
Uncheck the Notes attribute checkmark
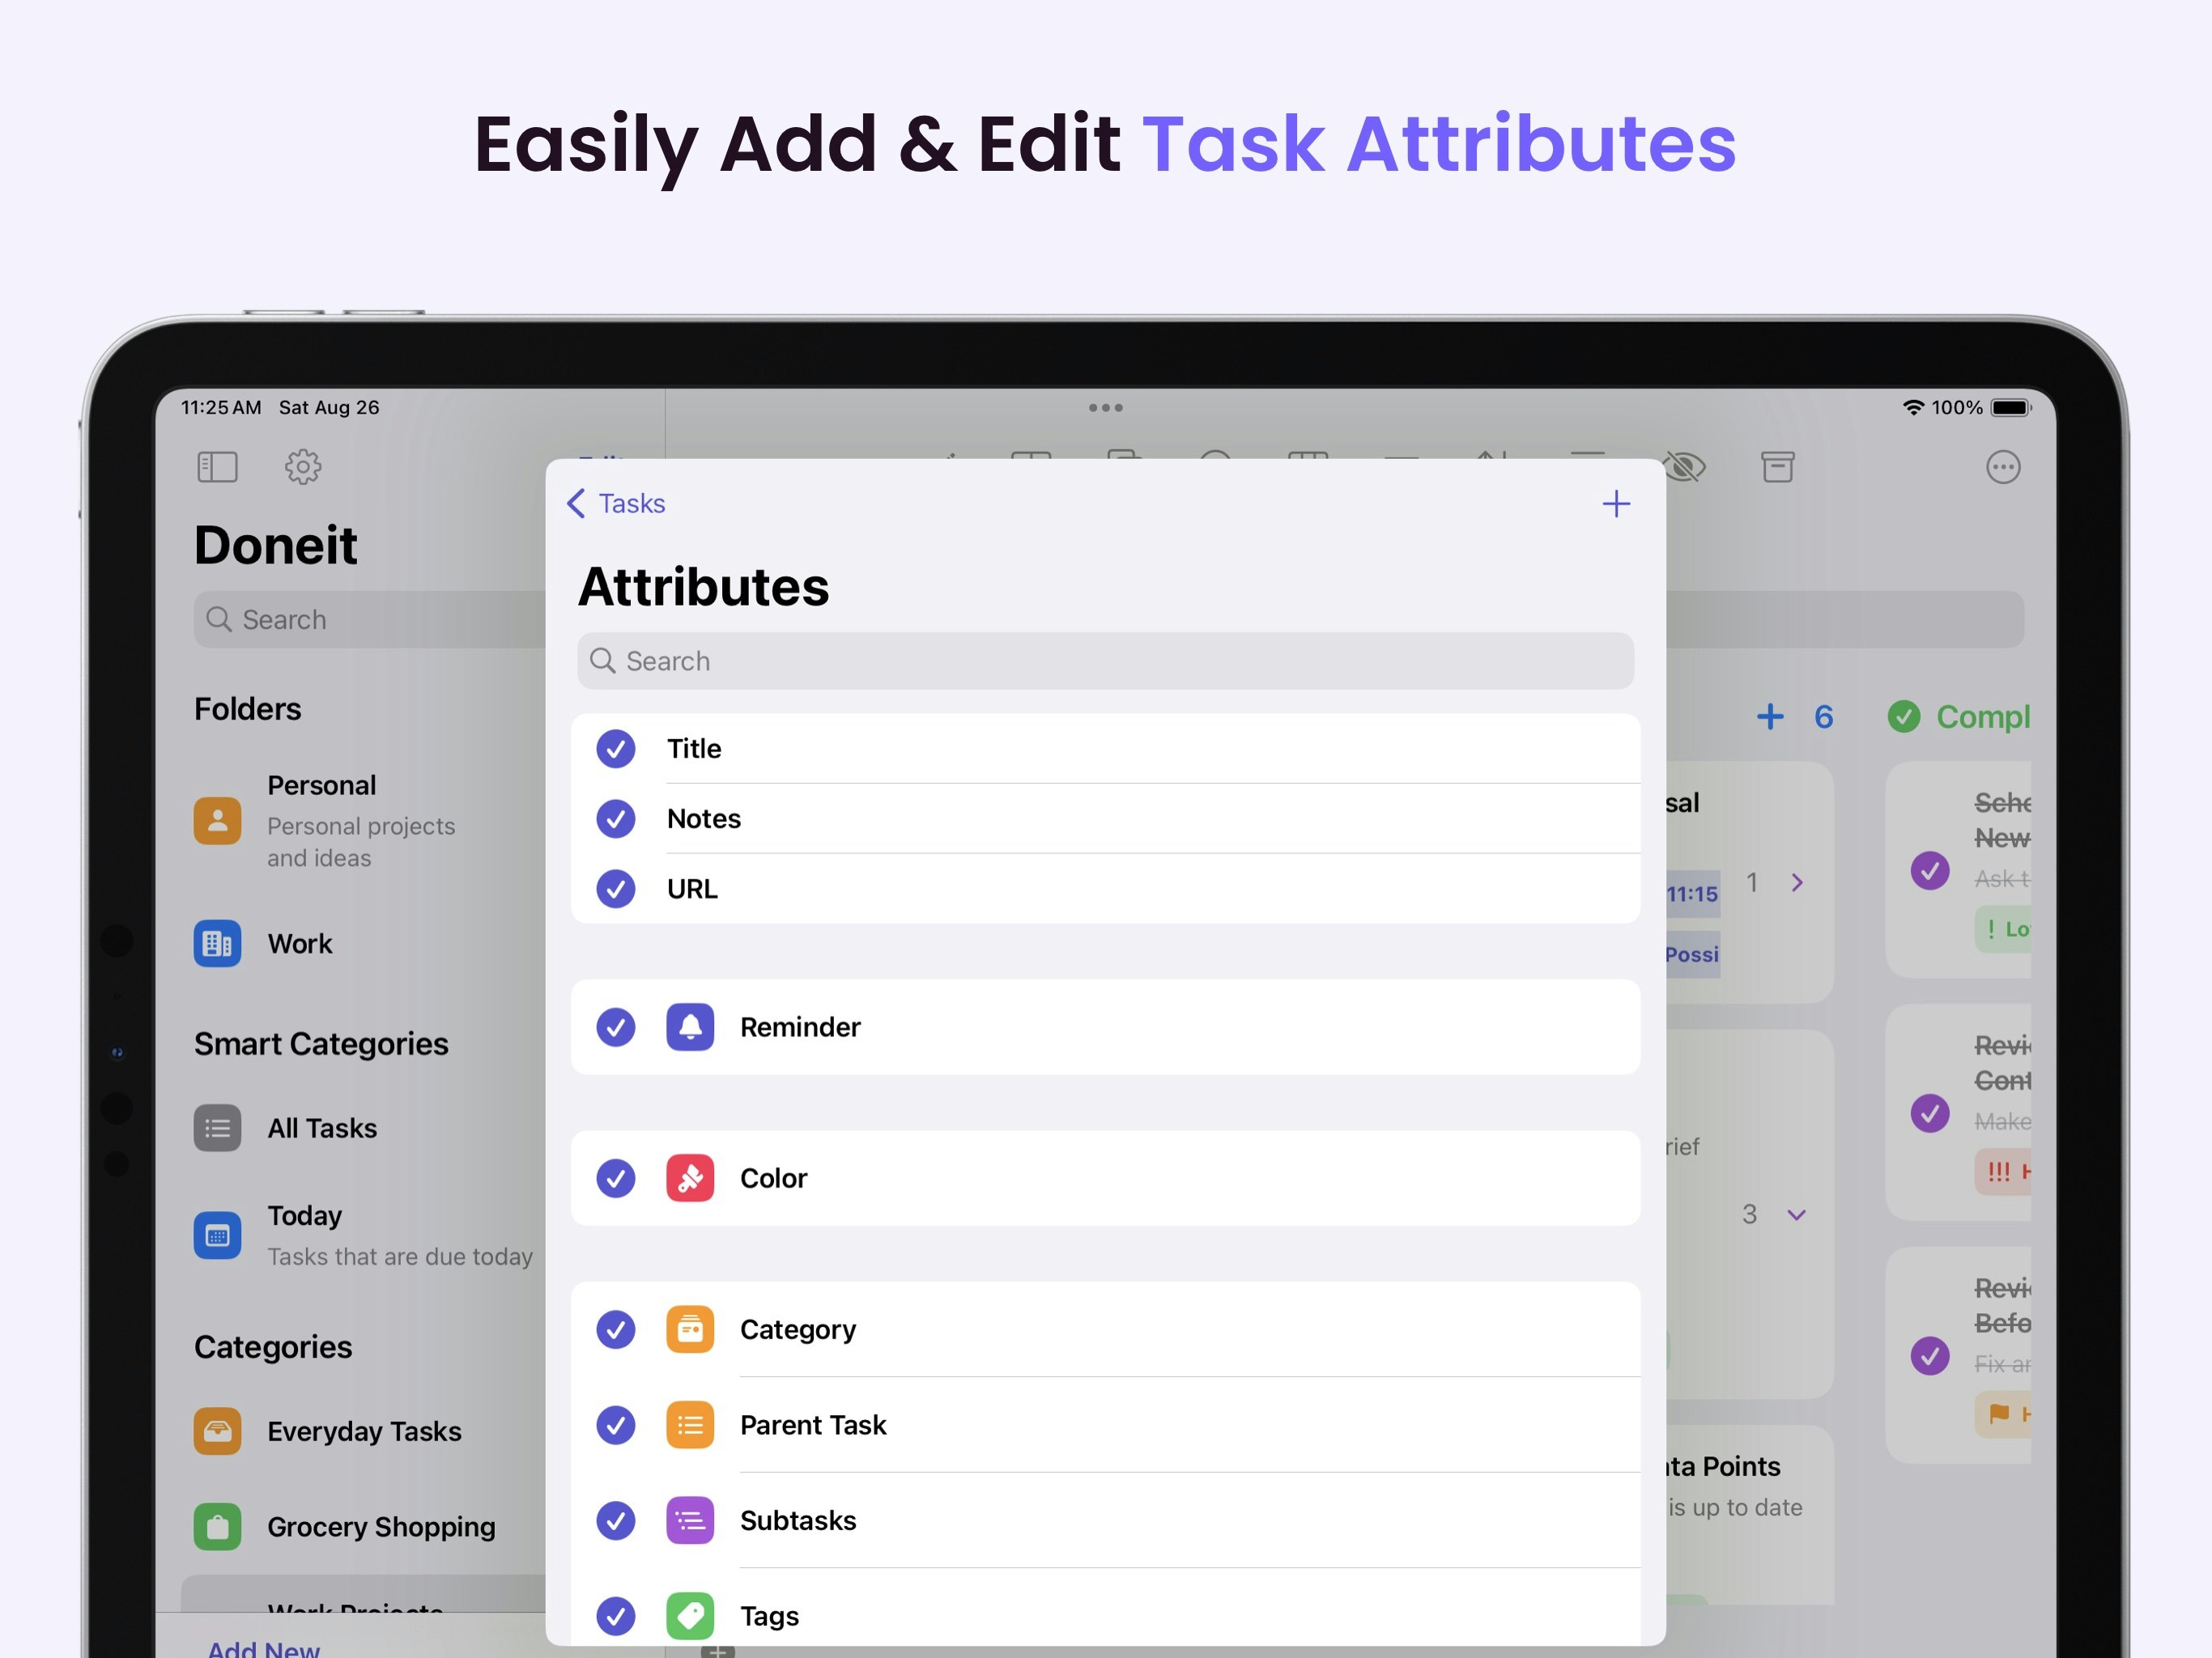click(x=616, y=819)
